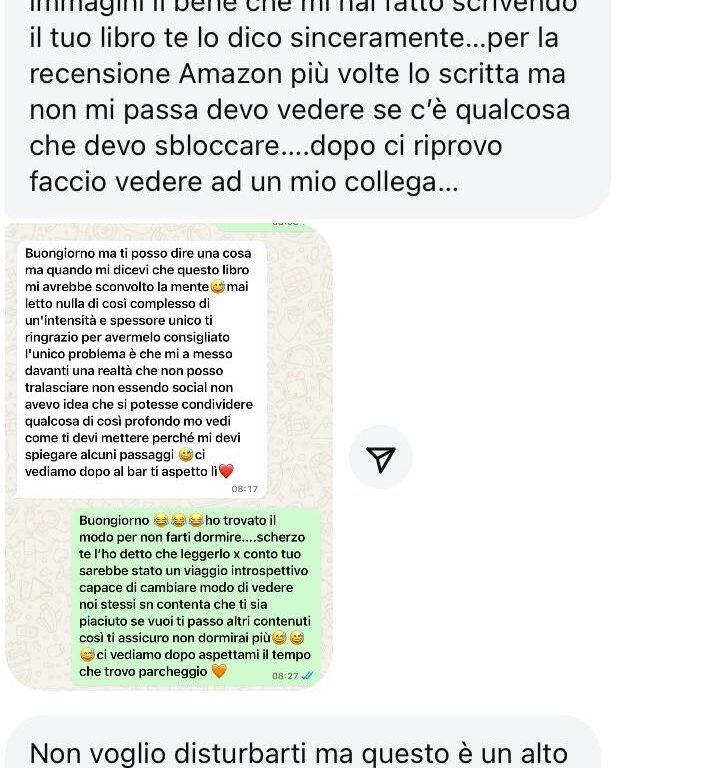
Task: Click the line faccio vedere ad un mio collega
Action: 243,182
